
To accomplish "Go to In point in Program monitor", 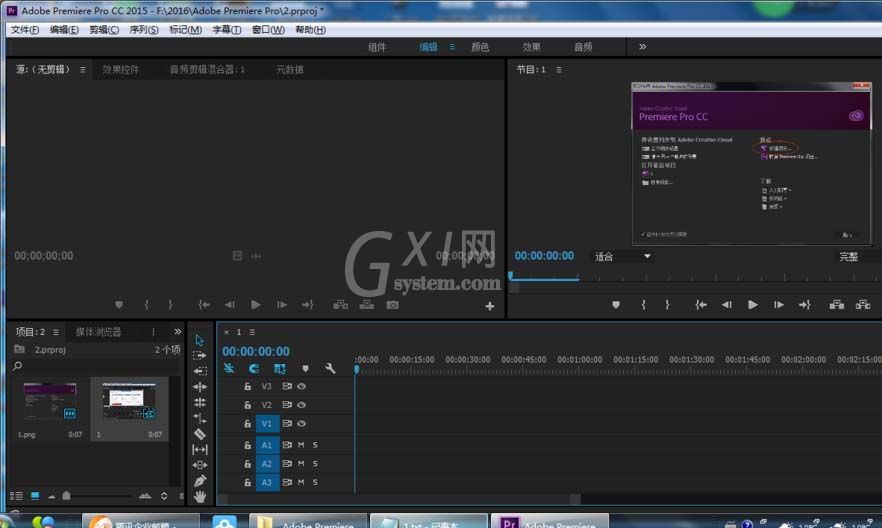I will coord(701,305).
